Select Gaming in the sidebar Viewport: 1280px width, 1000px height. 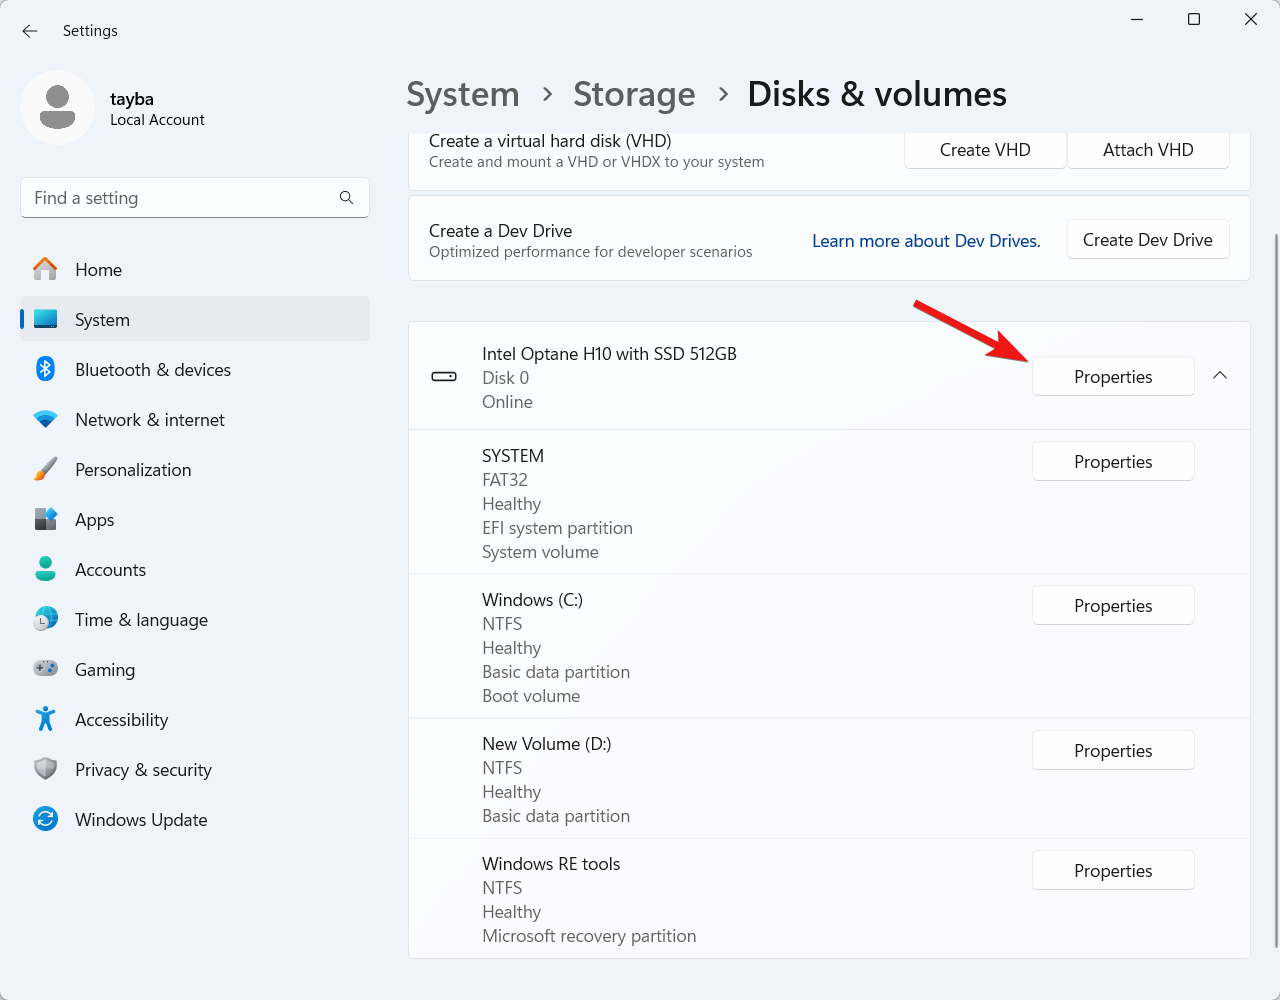point(104,670)
